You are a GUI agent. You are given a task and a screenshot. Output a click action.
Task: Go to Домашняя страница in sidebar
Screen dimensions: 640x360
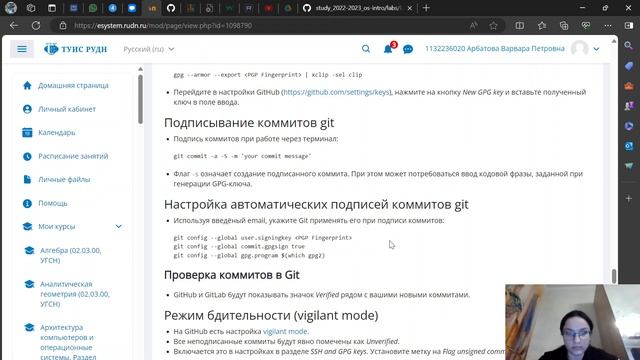click(73, 85)
